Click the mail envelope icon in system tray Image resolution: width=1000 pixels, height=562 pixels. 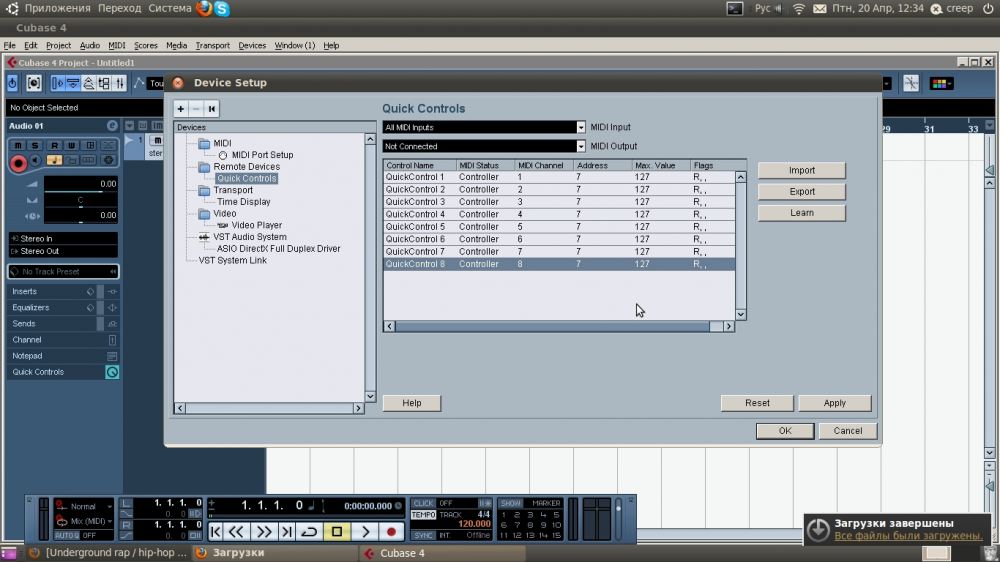[x=820, y=8]
